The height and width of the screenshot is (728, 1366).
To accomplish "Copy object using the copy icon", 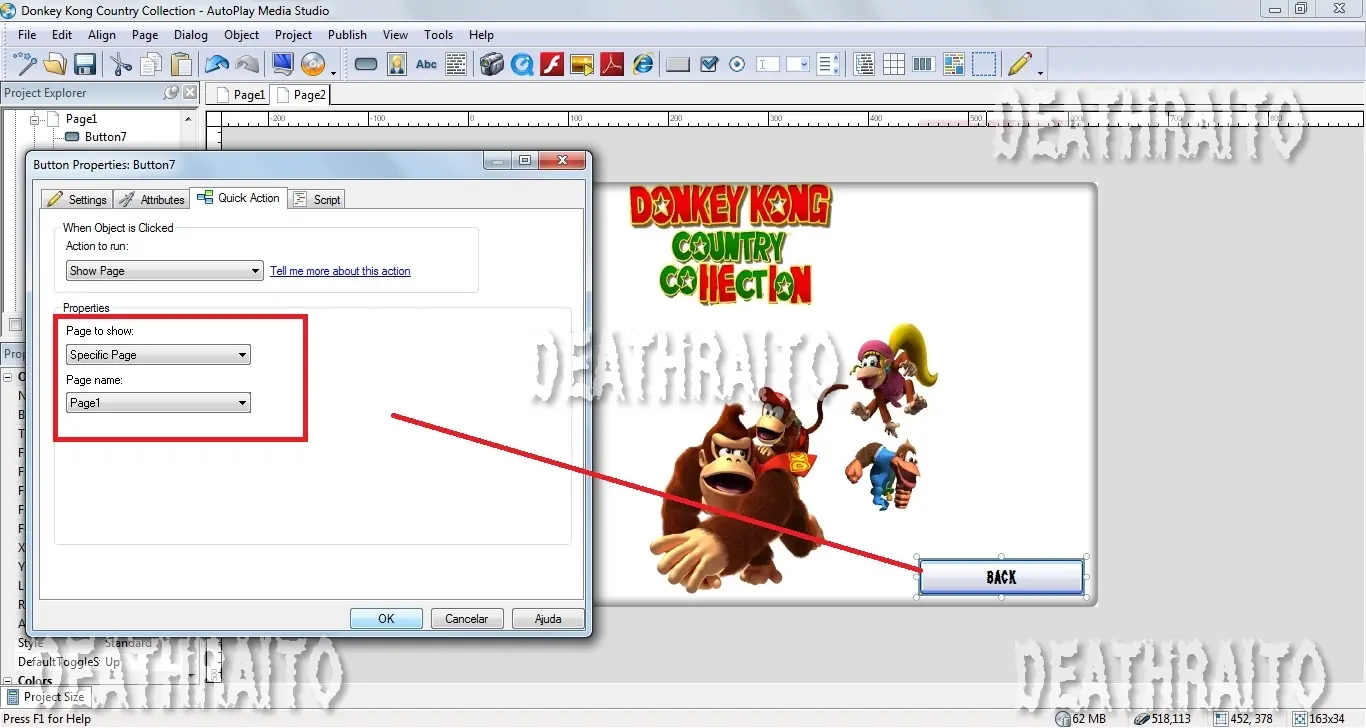I will 151,64.
